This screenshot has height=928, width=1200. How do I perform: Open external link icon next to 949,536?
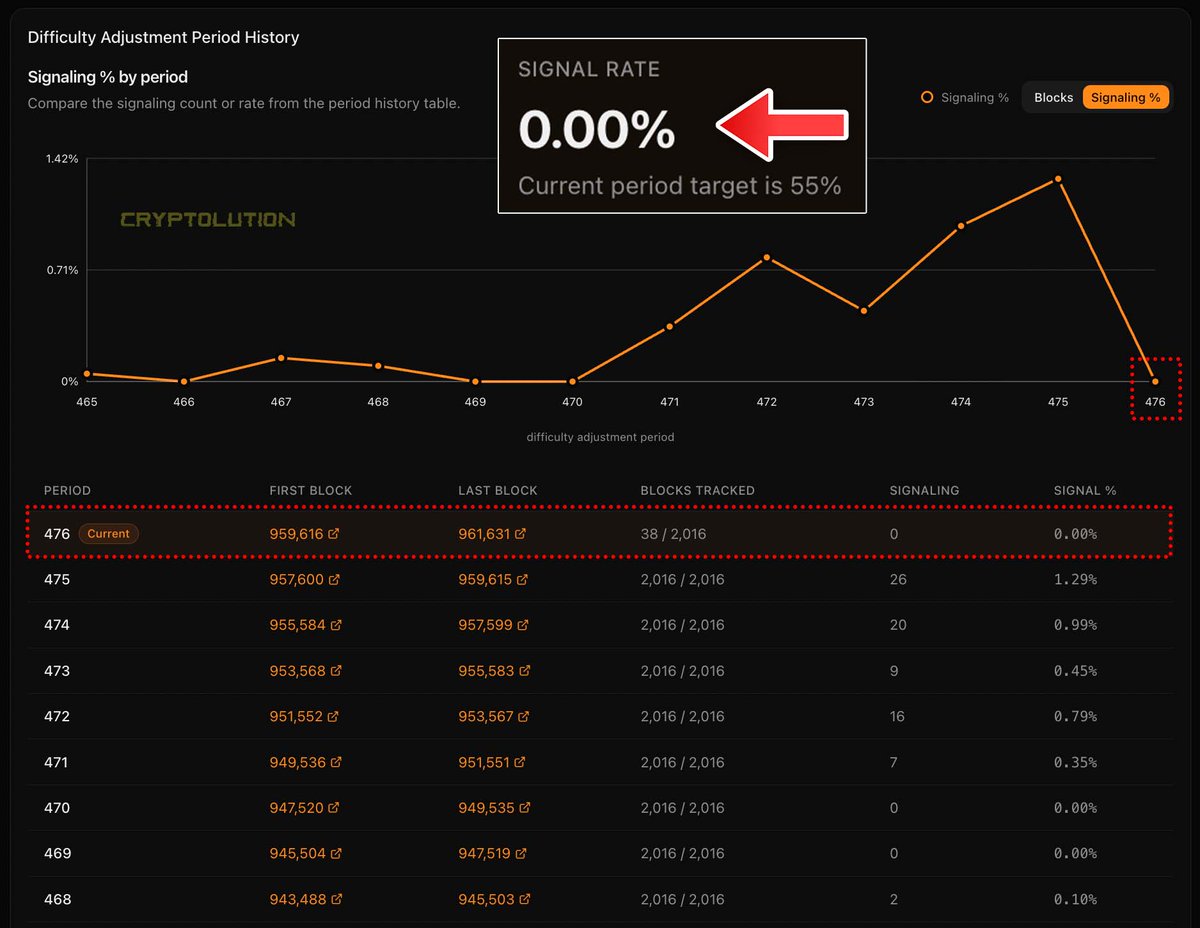pyautogui.click(x=336, y=762)
